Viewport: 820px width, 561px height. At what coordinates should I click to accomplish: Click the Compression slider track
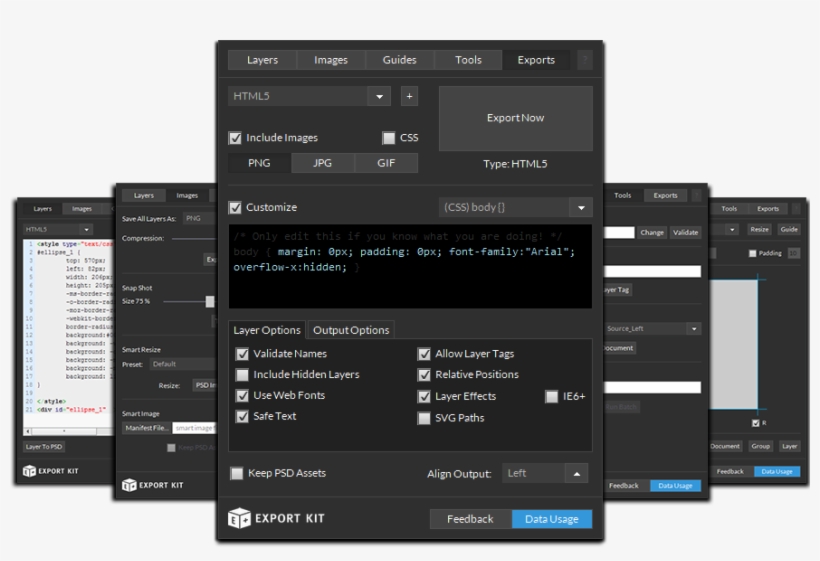pos(194,238)
